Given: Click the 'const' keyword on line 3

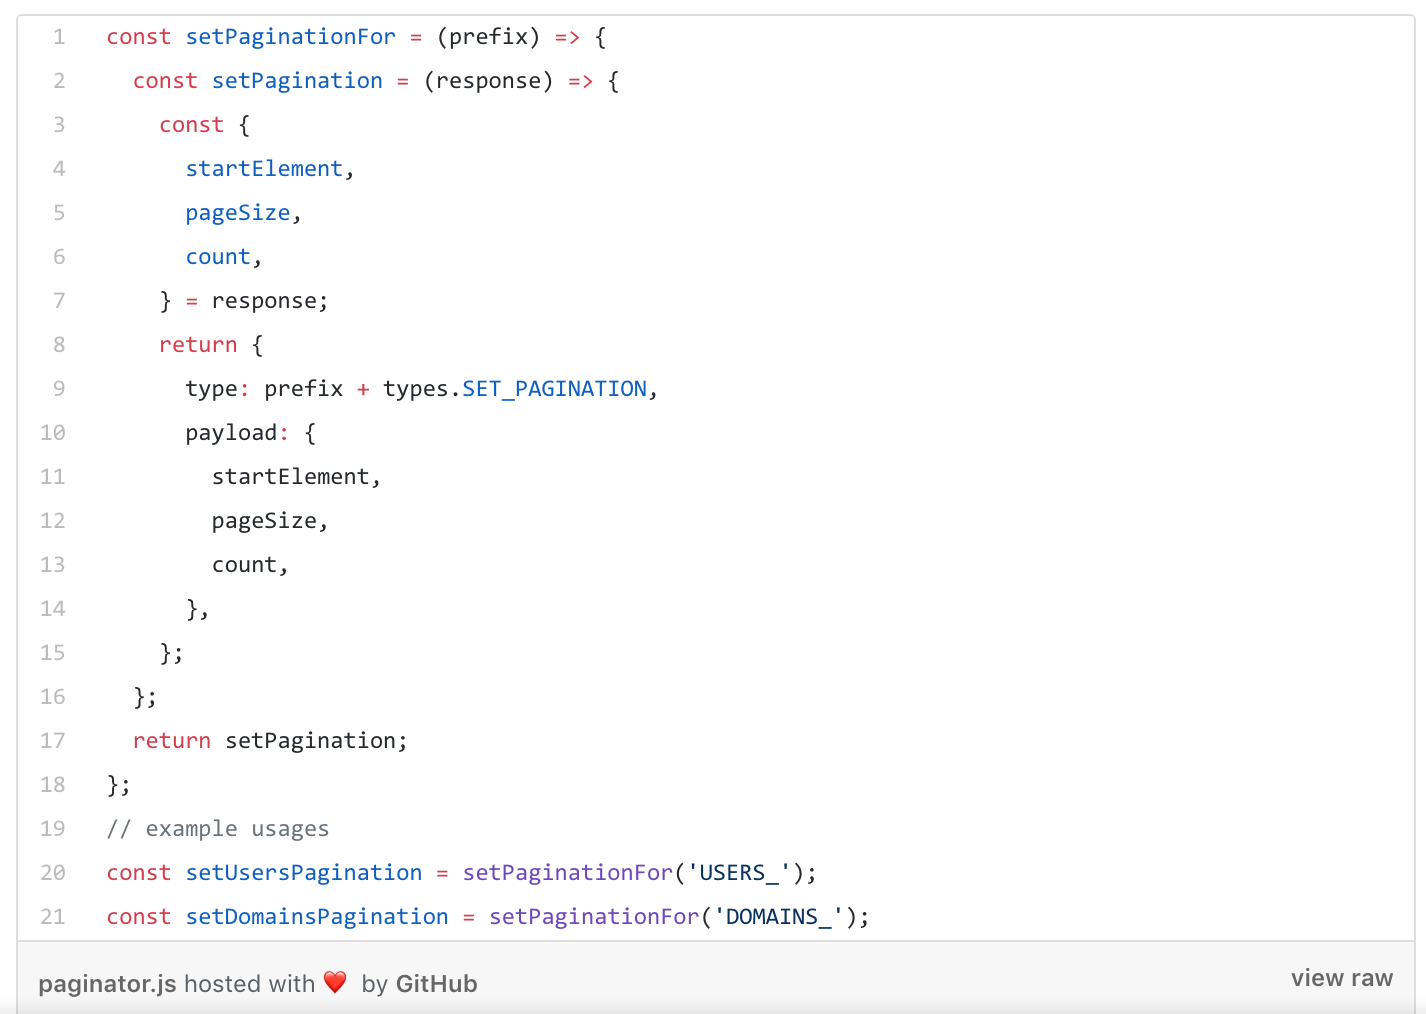Looking at the screenshot, I should pyautogui.click(x=192, y=125).
